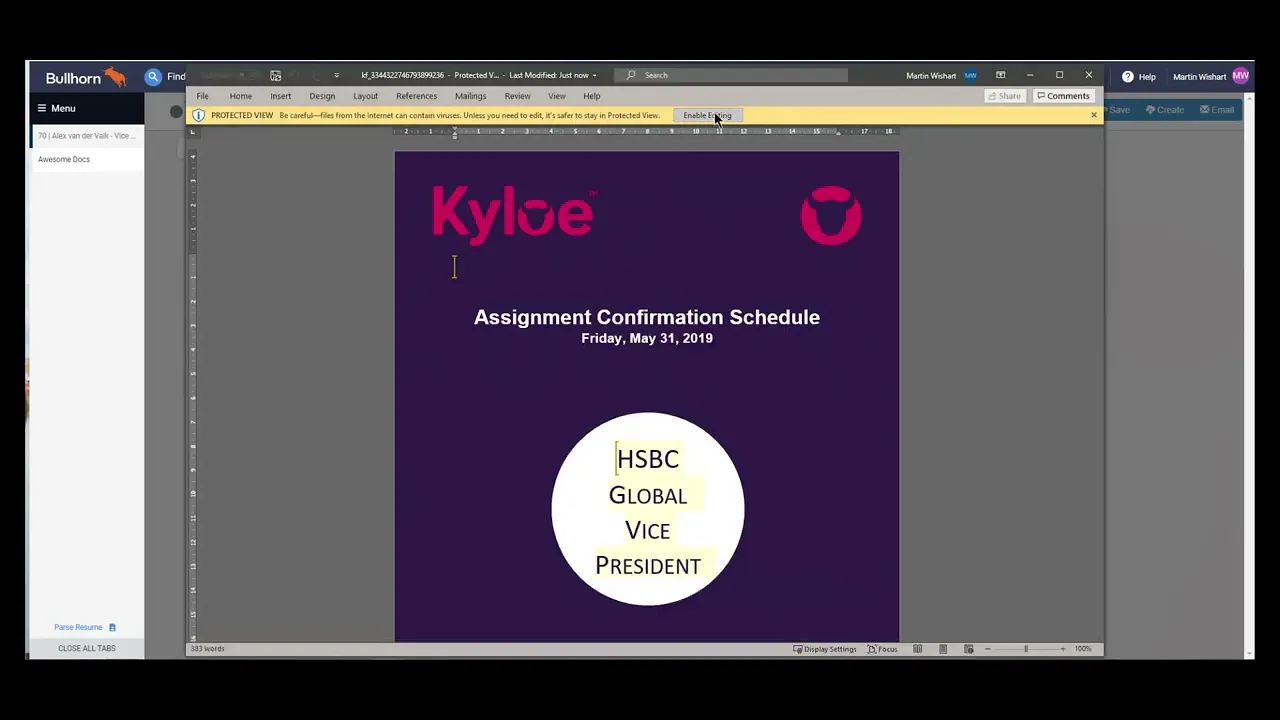The height and width of the screenshot is (720, 1280).
Task: Click the zoom in plus button
Action: point(1062,649)
